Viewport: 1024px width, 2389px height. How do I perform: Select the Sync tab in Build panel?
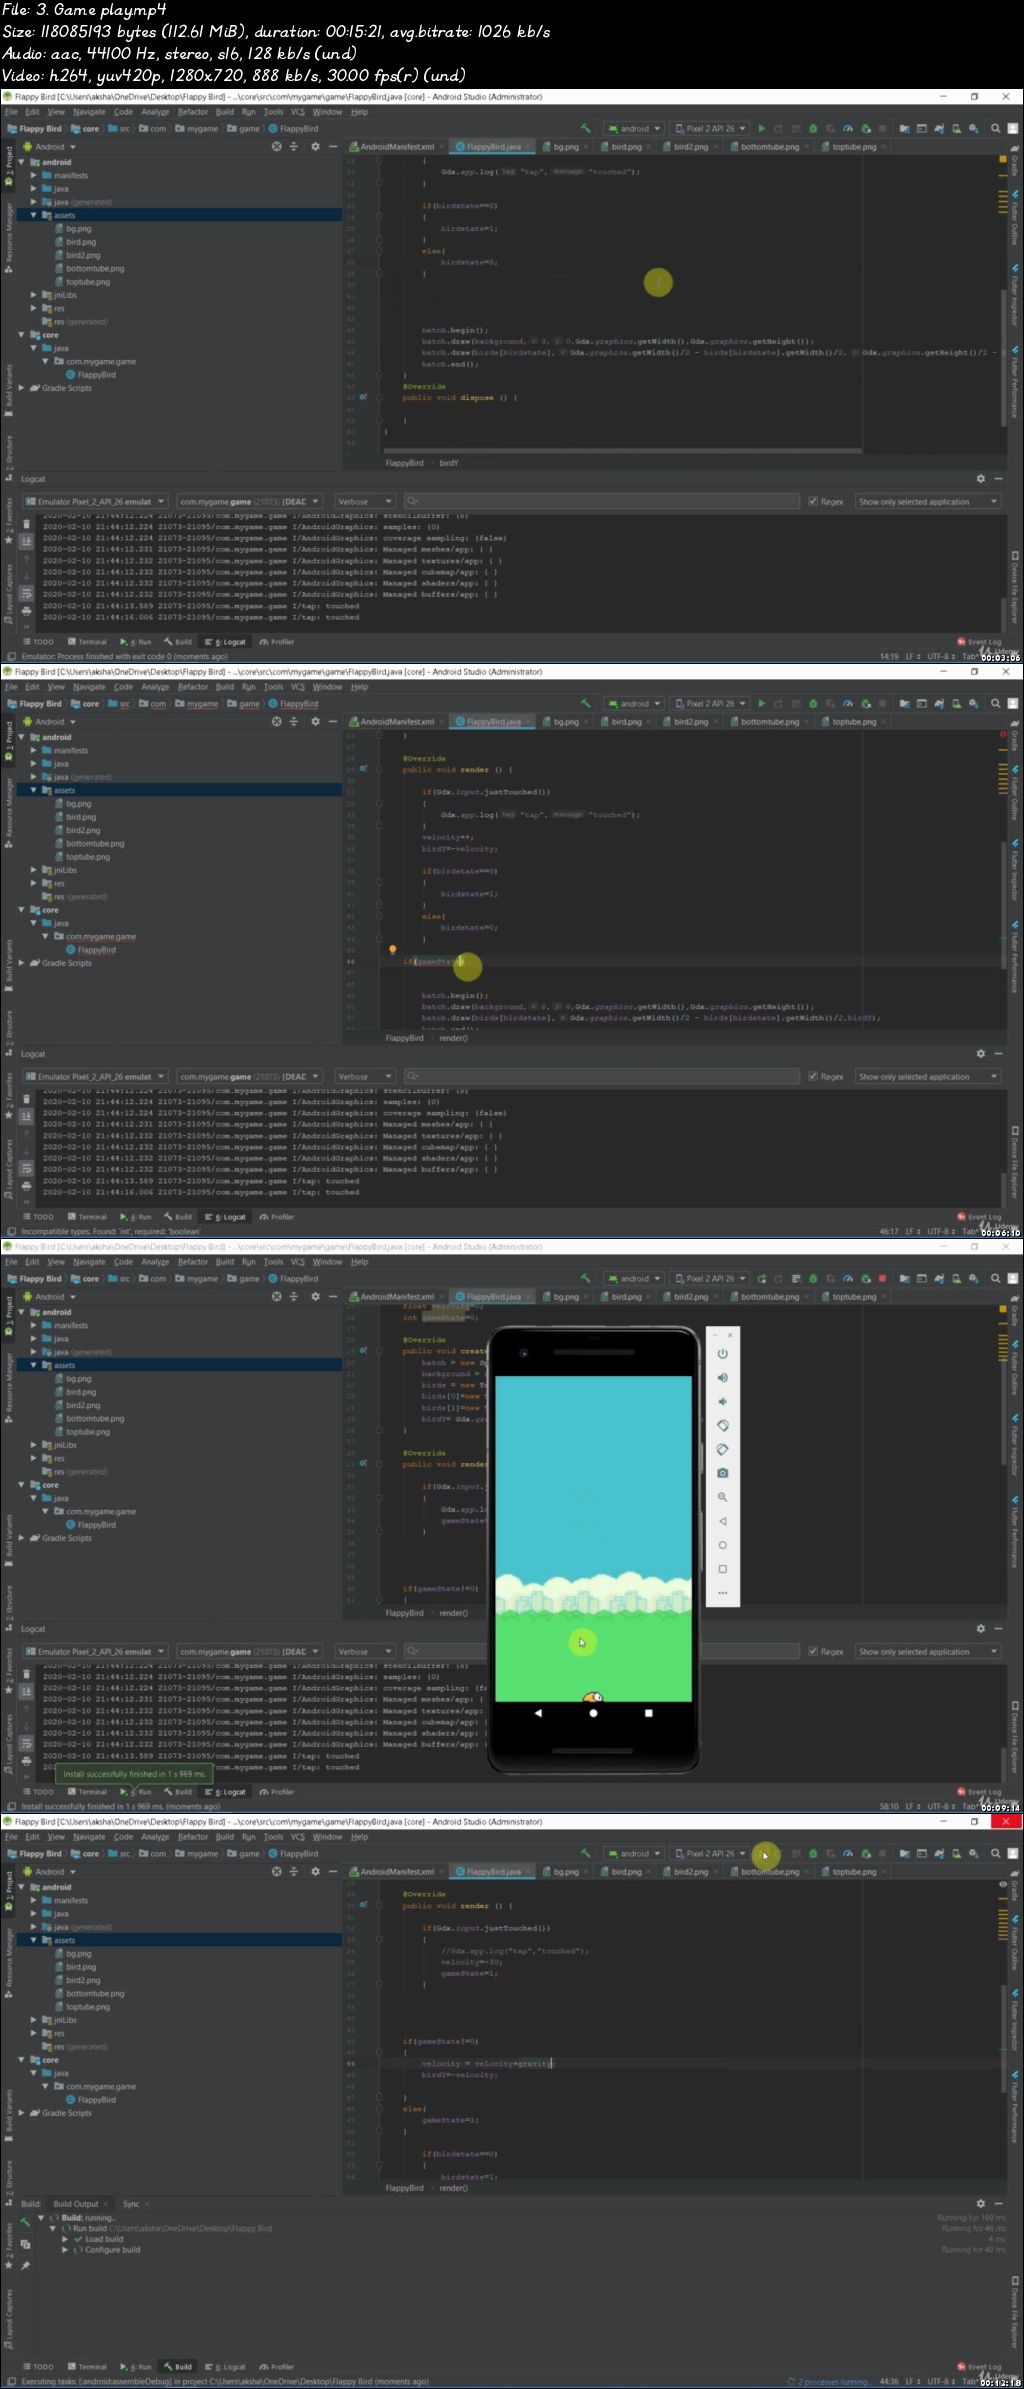click(131, 2204)
